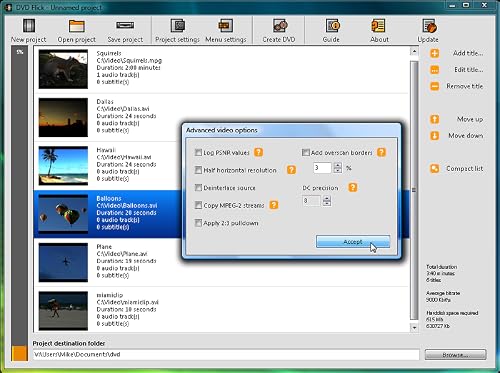Viewport: 500px width, 373px height.
Task: Increase the DC precision value
Action: click(327, 198)
